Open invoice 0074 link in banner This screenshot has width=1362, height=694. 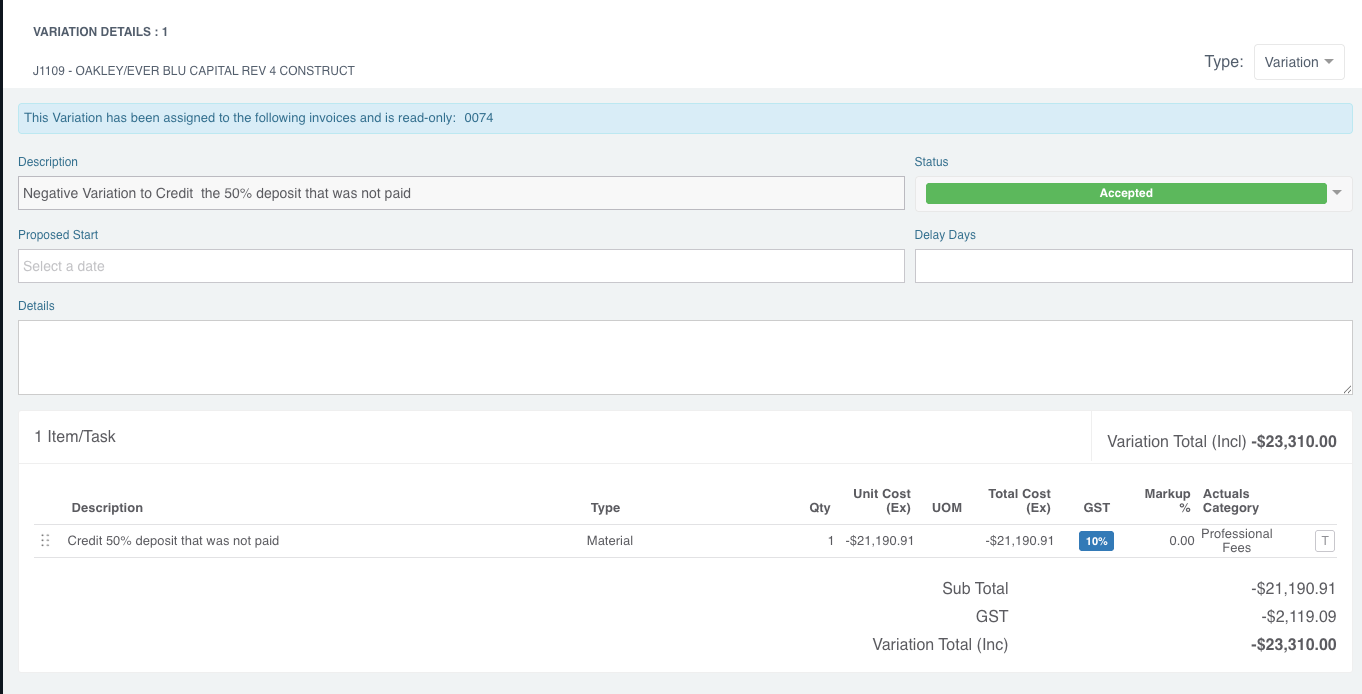pyautogui.click(x=478, y=118)
